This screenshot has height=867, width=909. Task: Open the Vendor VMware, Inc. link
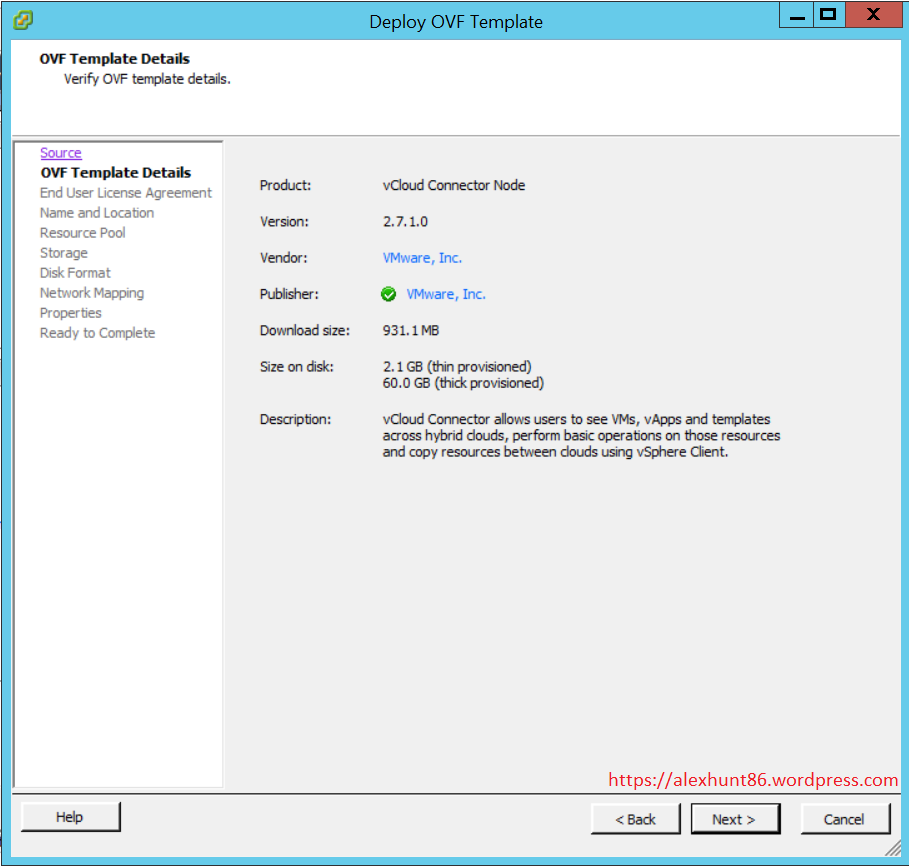point(422,258)
